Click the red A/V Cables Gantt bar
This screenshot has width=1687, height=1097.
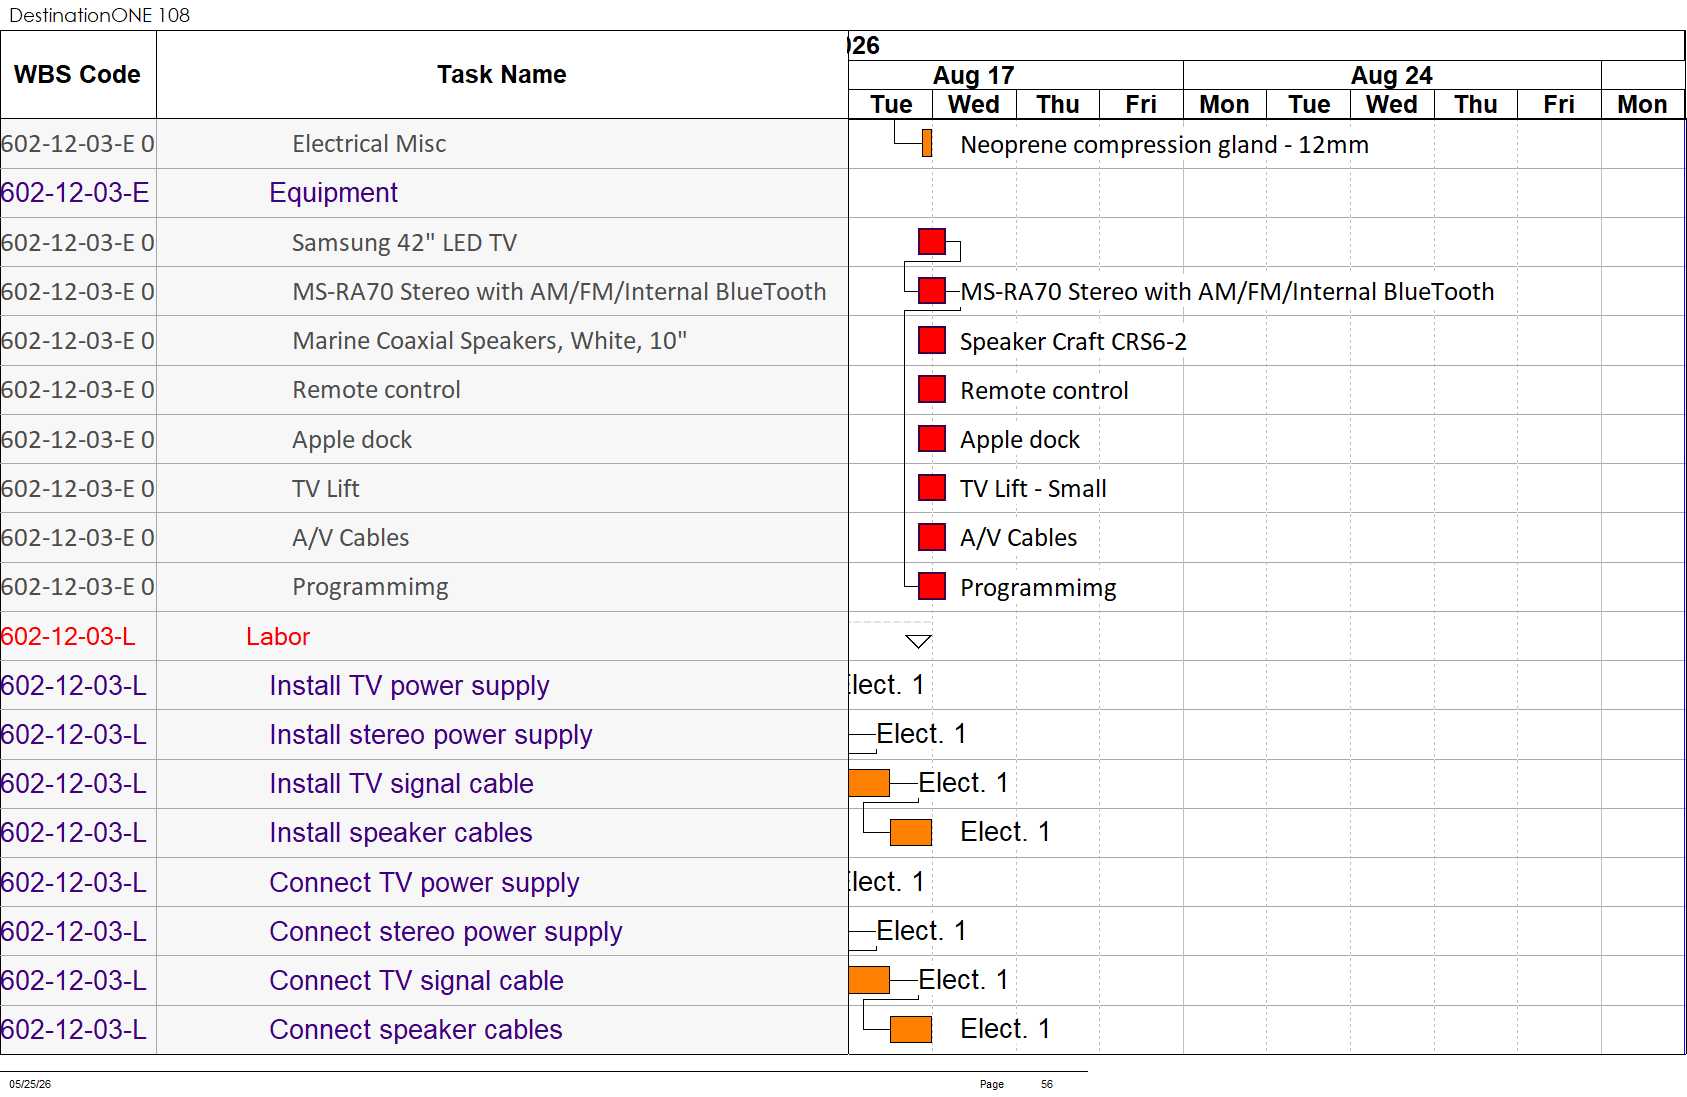point(931,537)
